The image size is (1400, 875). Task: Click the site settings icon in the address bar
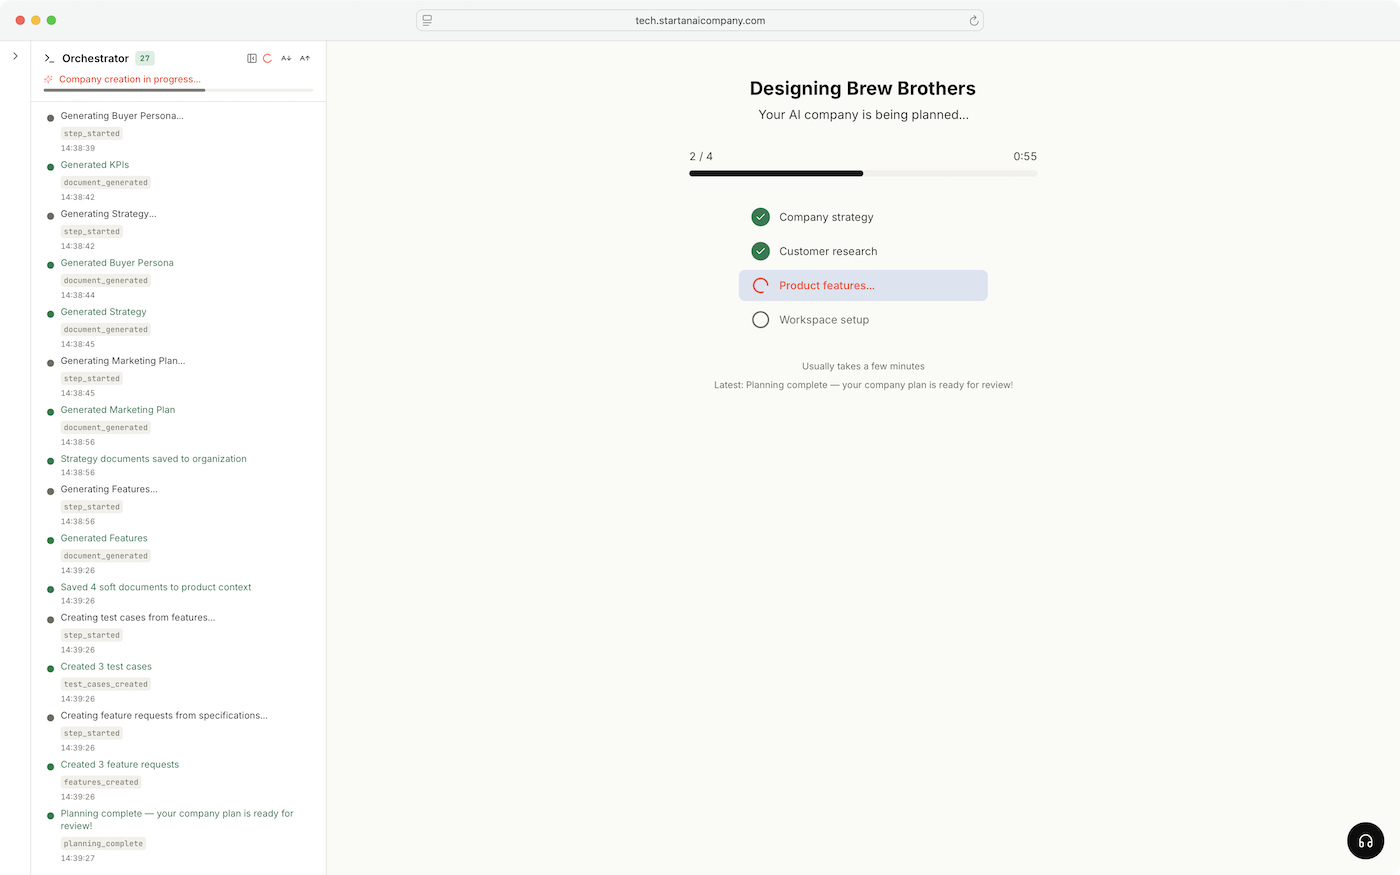pos(427,20)
